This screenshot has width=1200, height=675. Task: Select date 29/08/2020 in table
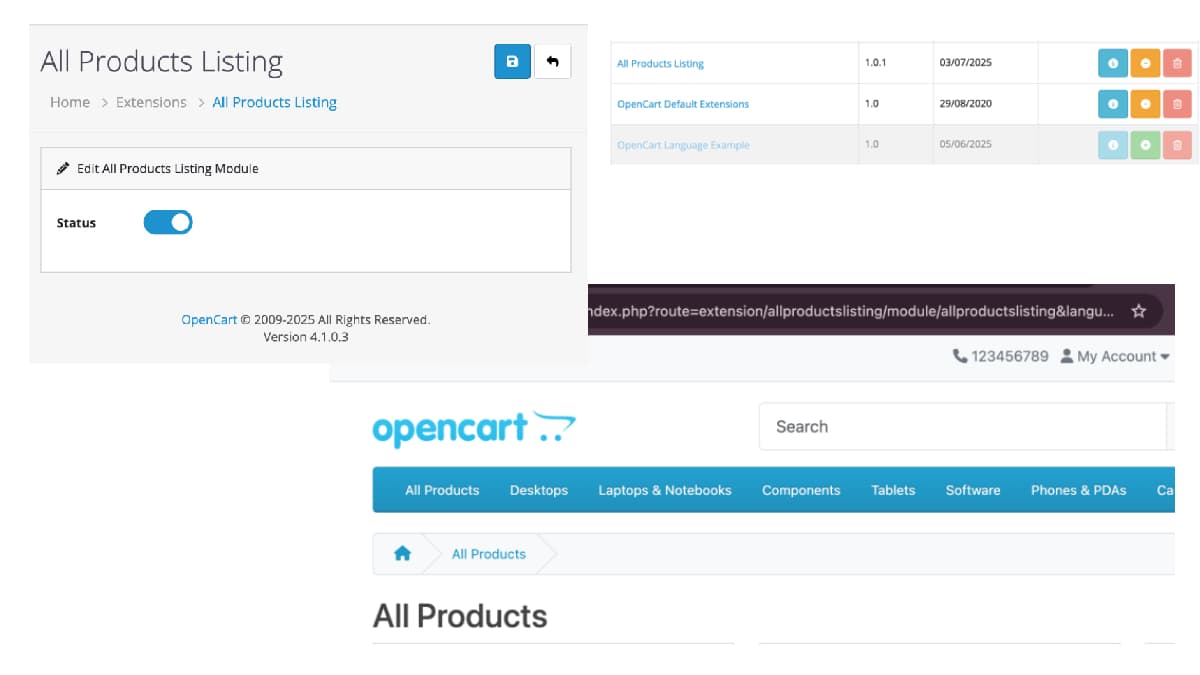(x=966, y=103)
